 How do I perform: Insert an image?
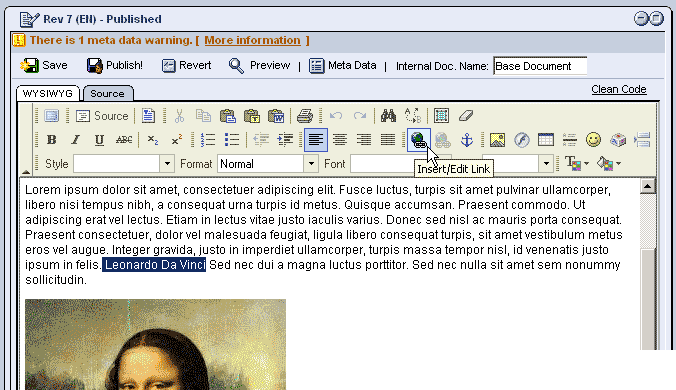pos(497,140)
